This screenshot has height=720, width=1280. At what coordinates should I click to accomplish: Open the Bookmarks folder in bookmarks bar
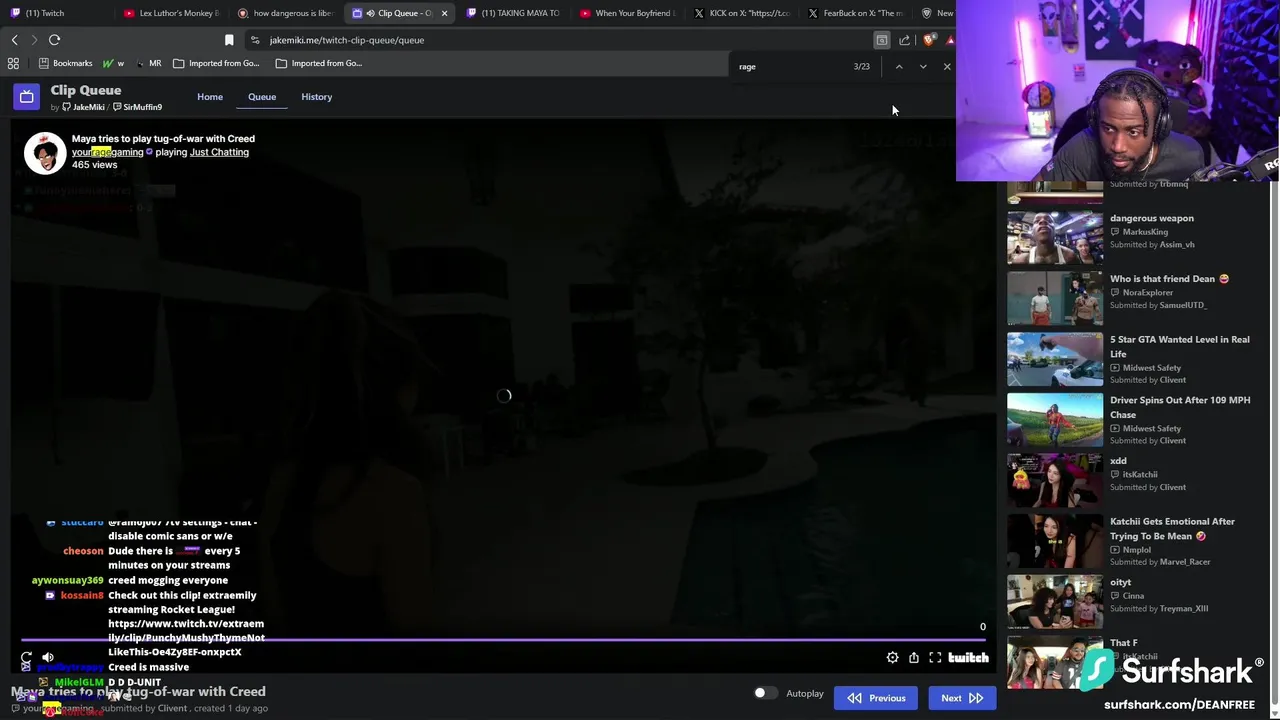66,63
